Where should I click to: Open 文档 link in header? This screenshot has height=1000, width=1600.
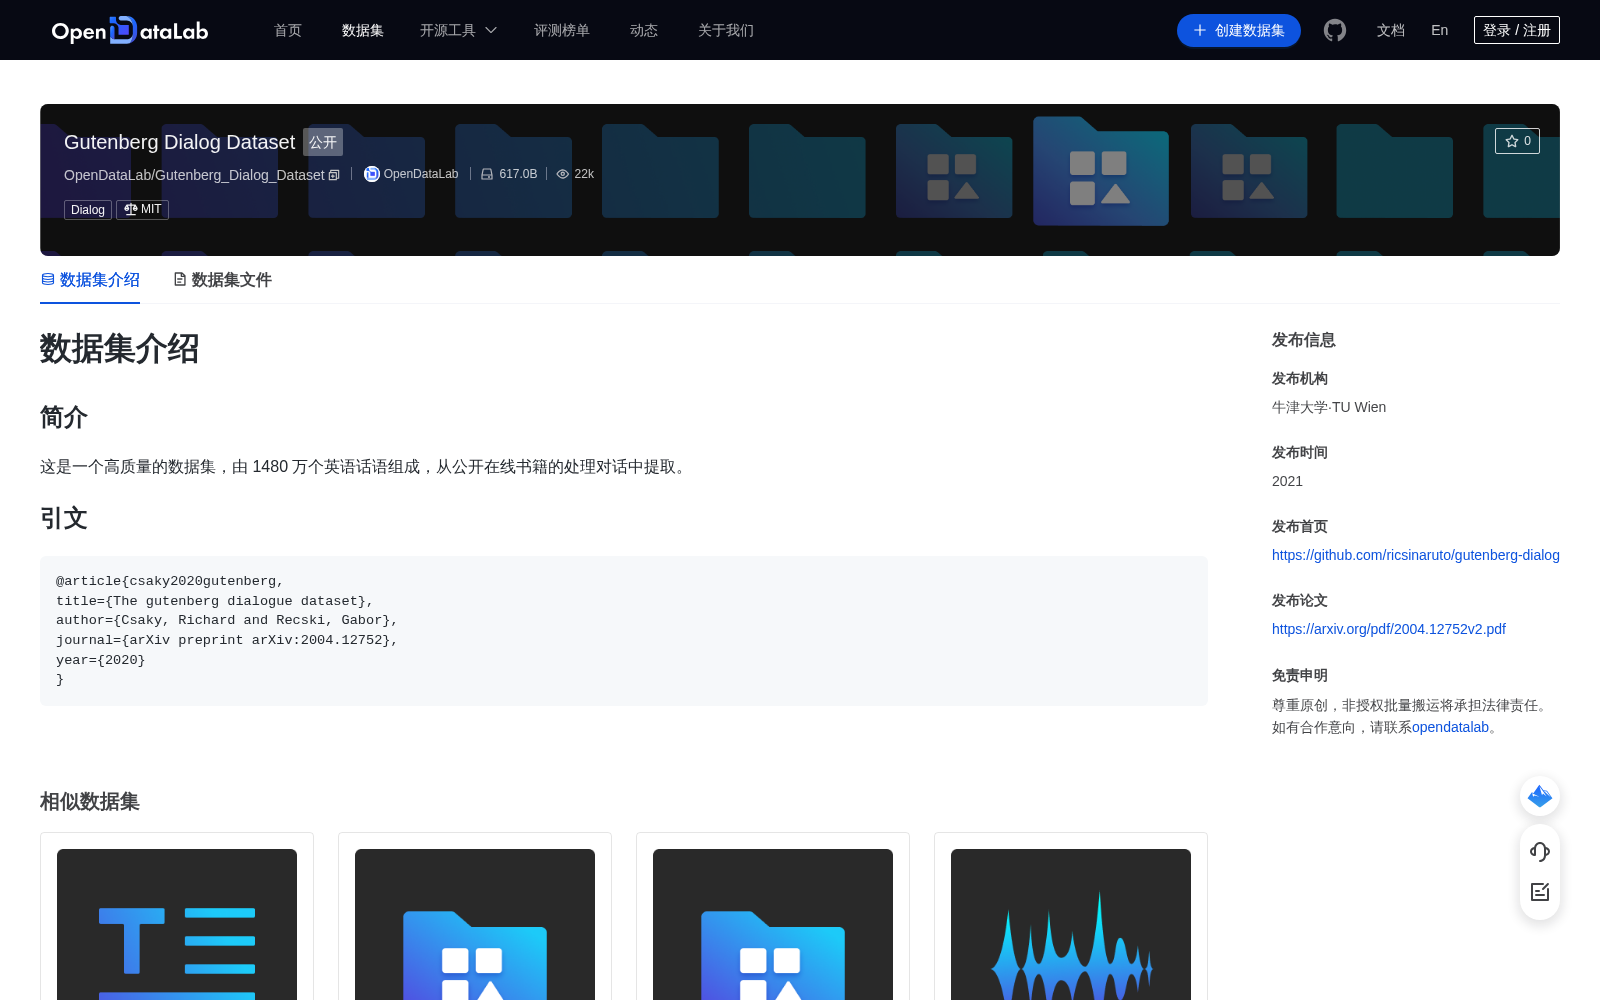(x=1391, y=30)
